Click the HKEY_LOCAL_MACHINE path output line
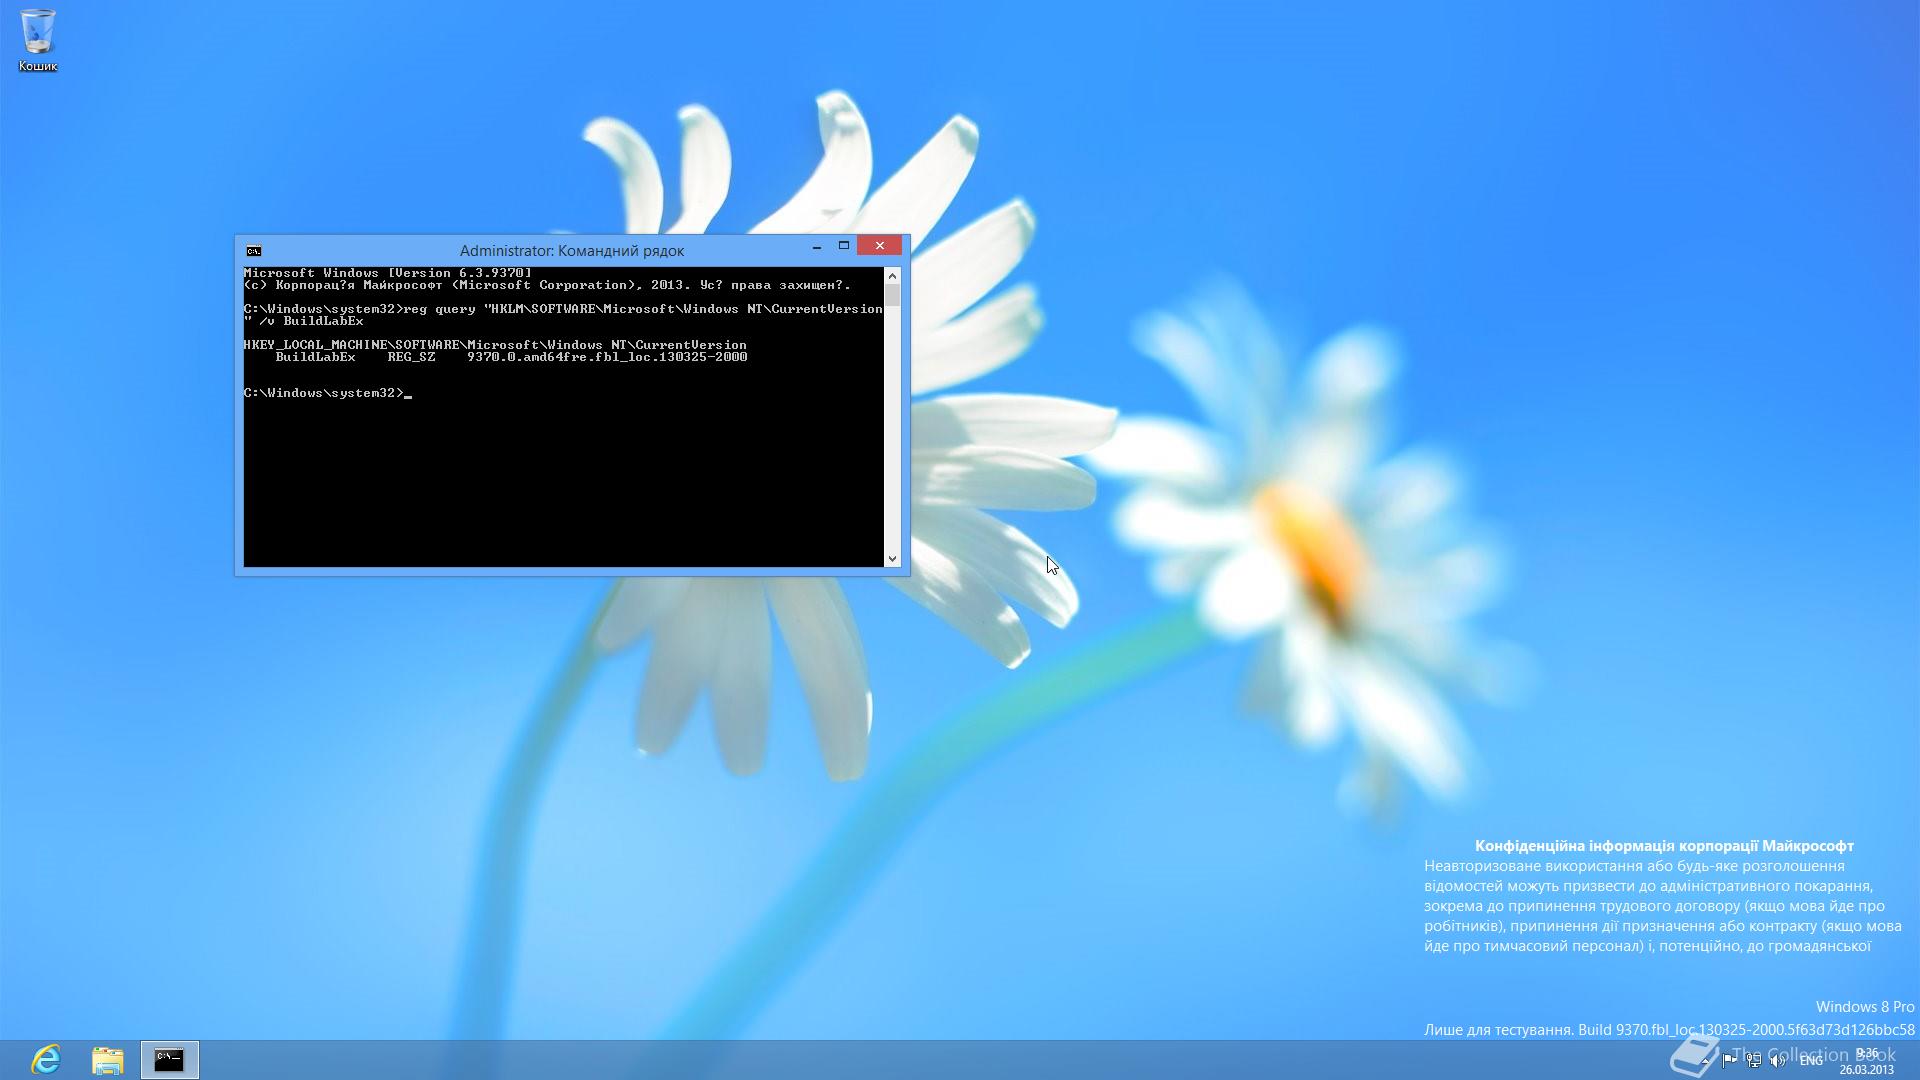Viewport: 1920px width, 1080px height. (495, 345)
